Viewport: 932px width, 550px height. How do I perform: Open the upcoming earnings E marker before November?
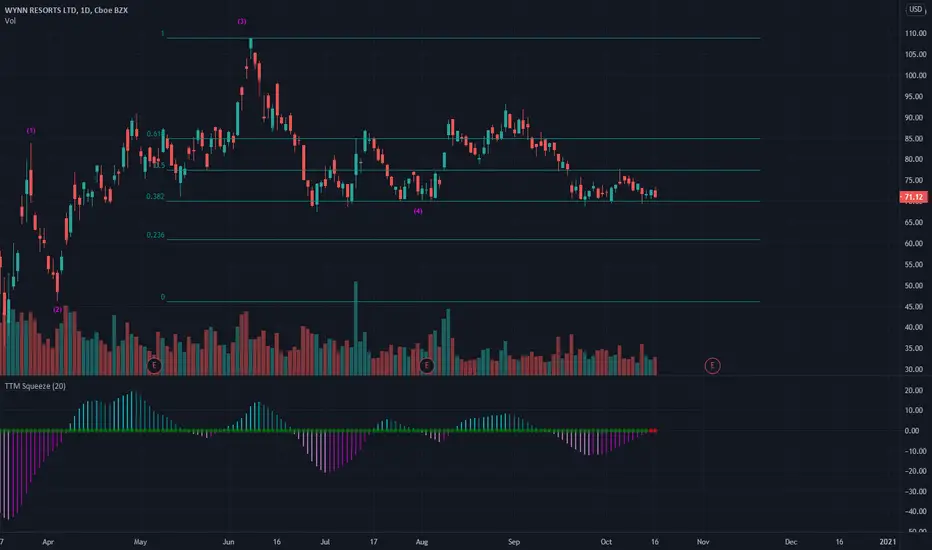pos(712,366)
